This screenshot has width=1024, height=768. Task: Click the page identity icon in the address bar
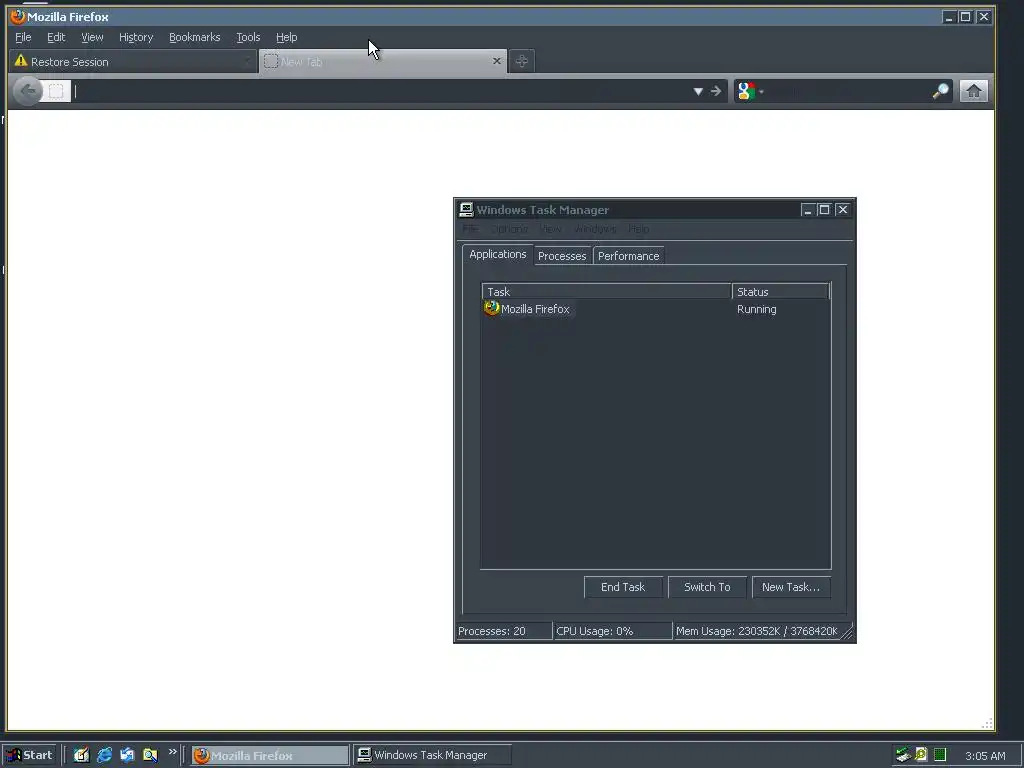pyautogui.click(x=56, y=91)
